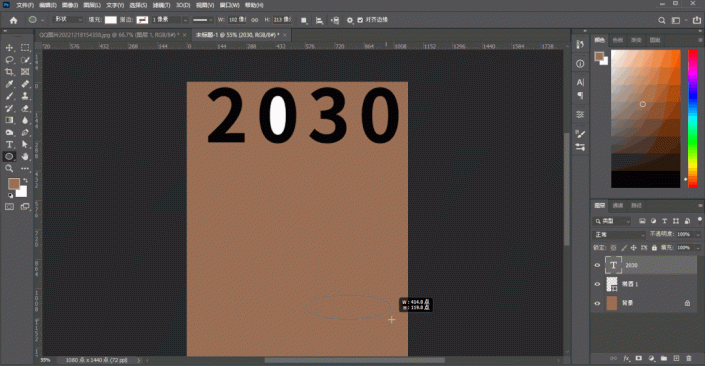Open the Paragraph panel icon
The width and height of the screenshot is (705, 366).
coord(580,95)
